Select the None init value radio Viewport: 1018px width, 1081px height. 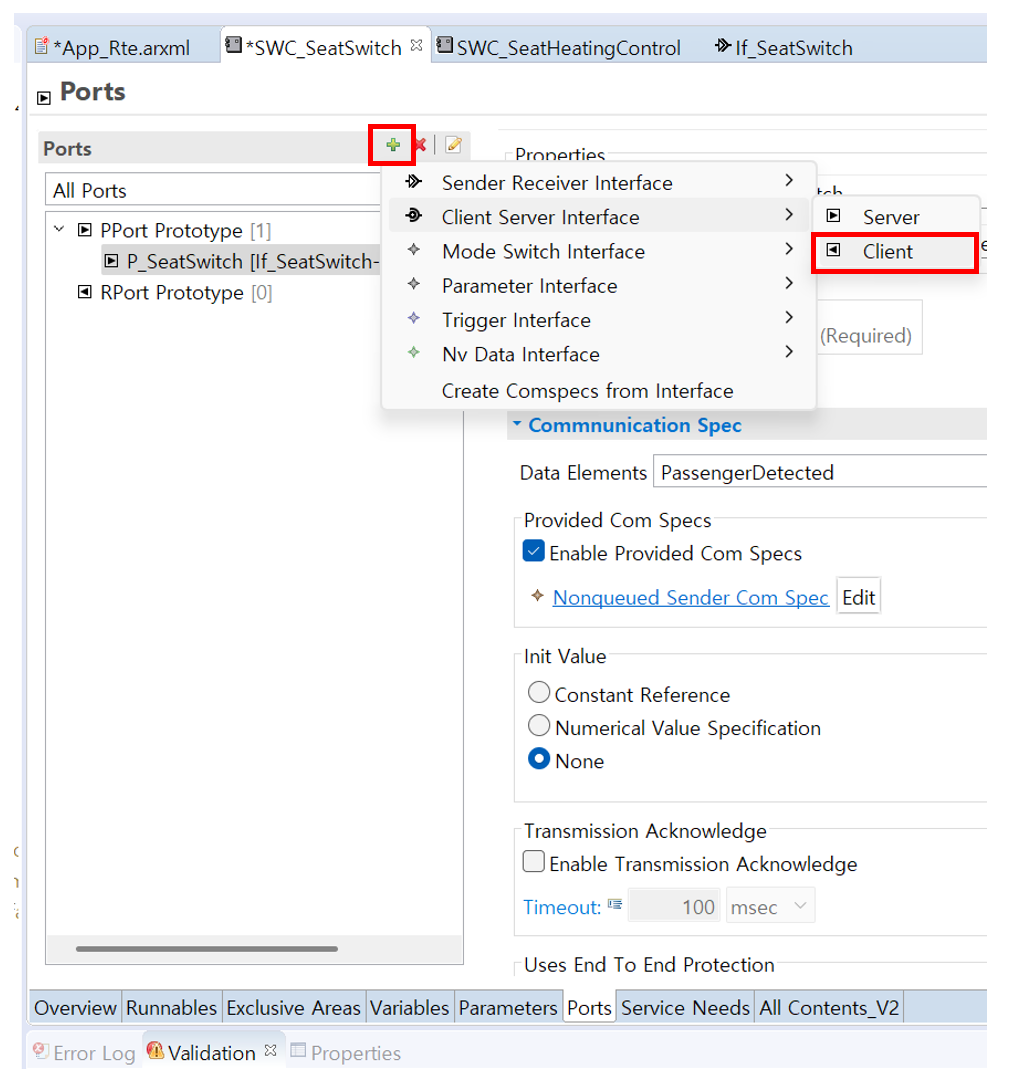539,759
